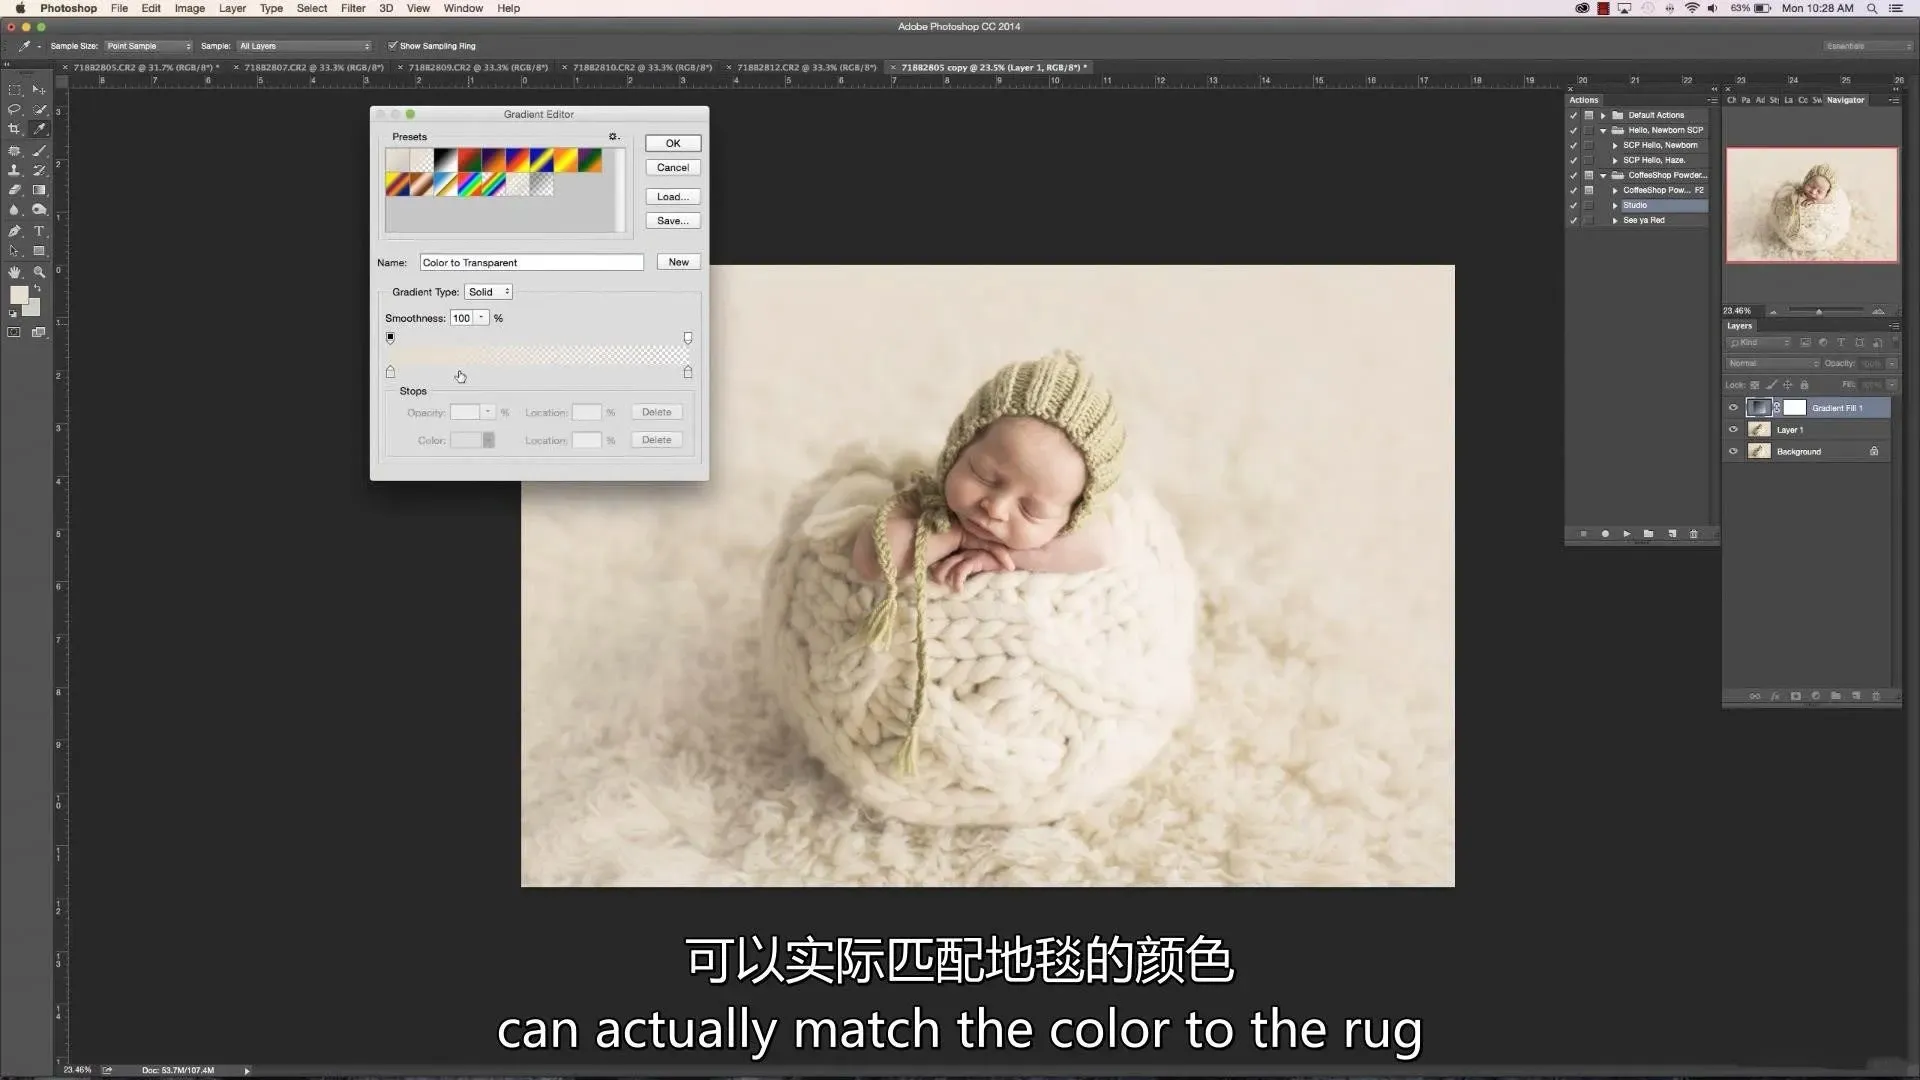Change screen mode
The height and width of the screenshot is (1080, 1920).
pos(39,333)
